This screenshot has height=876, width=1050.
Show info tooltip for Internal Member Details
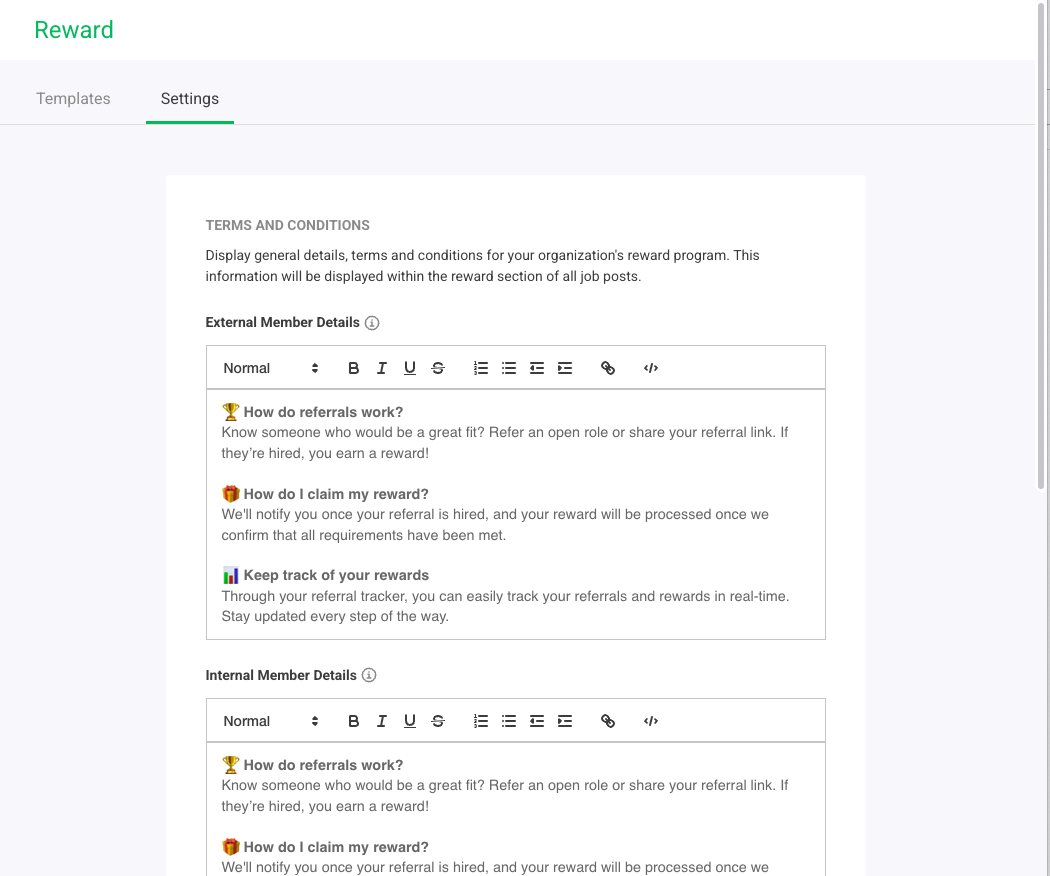pos(369,675)
